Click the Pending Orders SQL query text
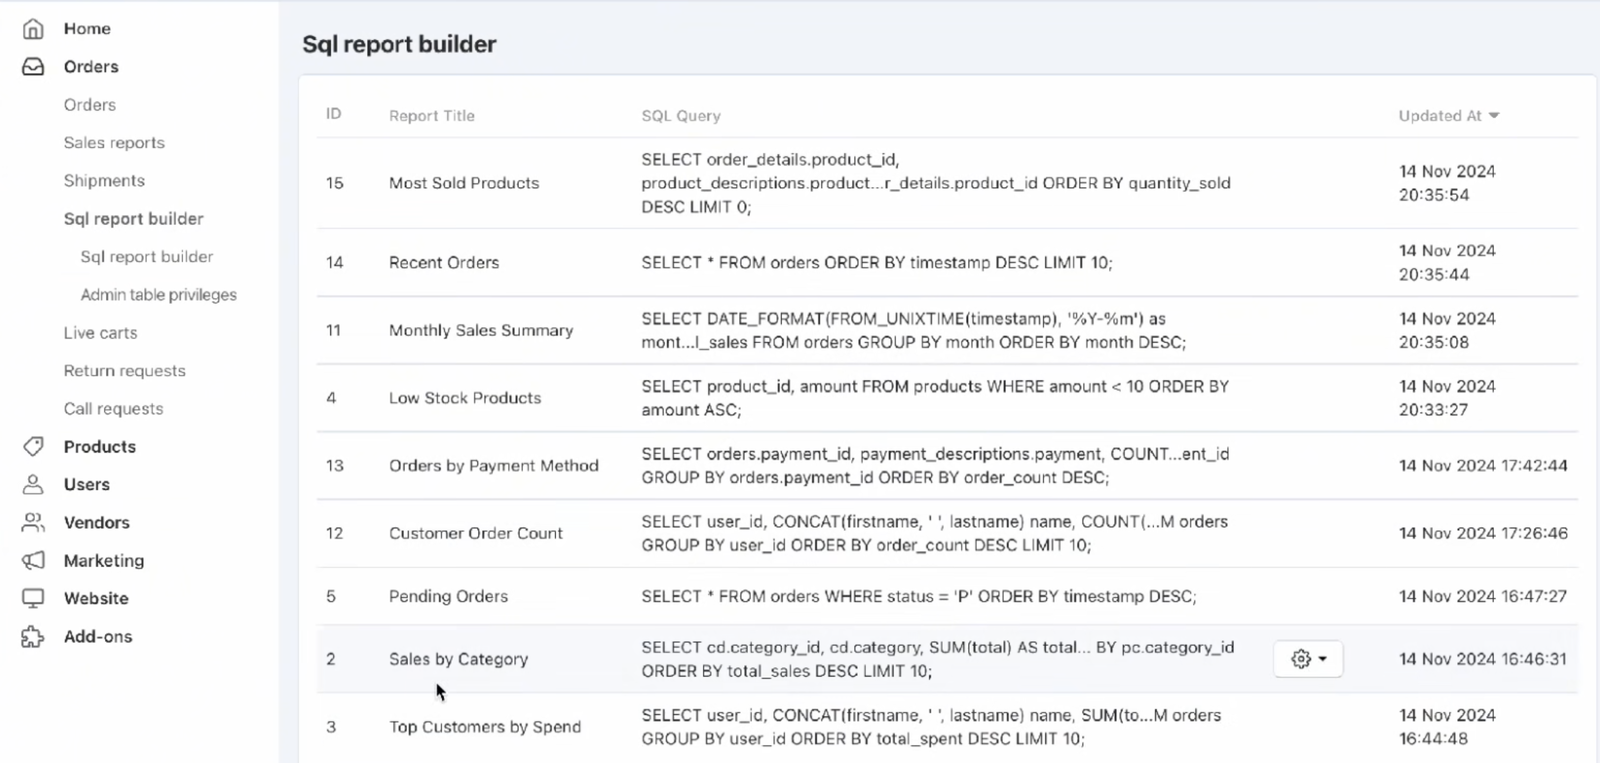 point(919,597)
